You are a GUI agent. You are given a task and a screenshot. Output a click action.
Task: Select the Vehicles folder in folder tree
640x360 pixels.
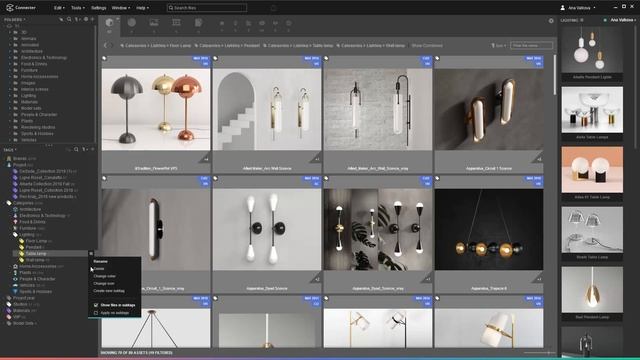click(29, 140)
